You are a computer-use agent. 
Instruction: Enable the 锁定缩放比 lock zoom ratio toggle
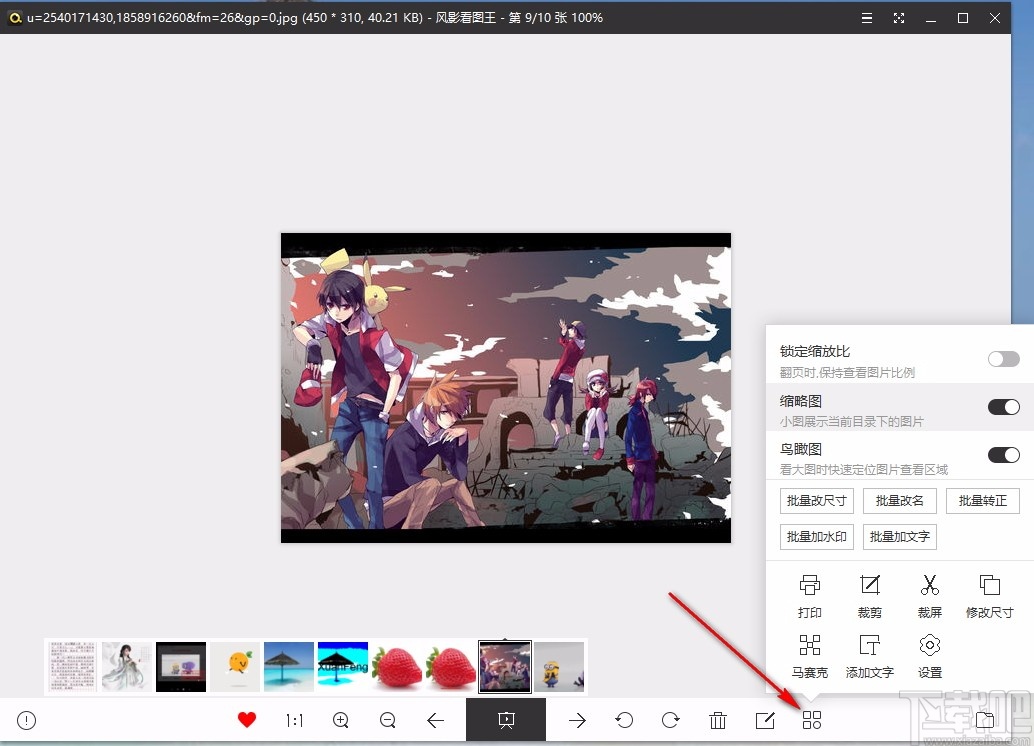pyautogui.click(x=1003, y=359)
